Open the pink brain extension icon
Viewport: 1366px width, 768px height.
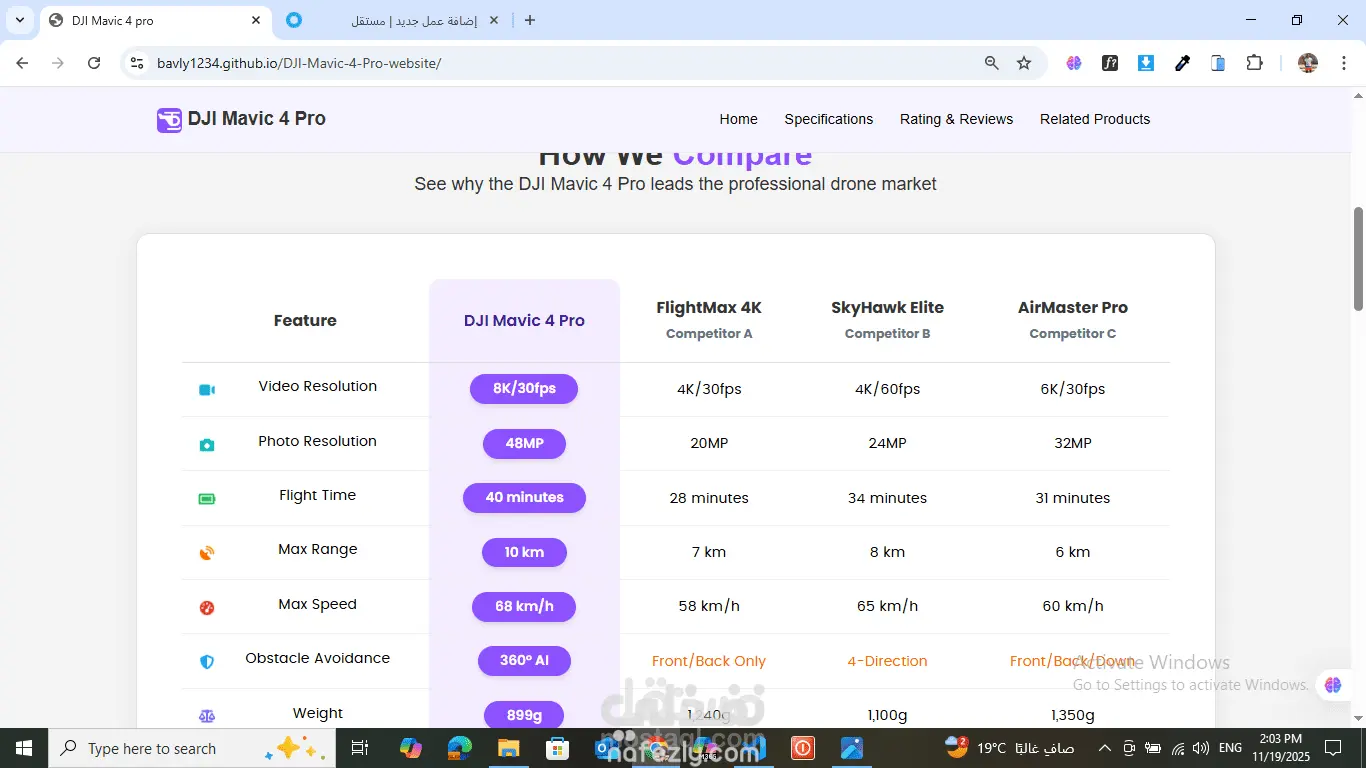coord(1074,63)
